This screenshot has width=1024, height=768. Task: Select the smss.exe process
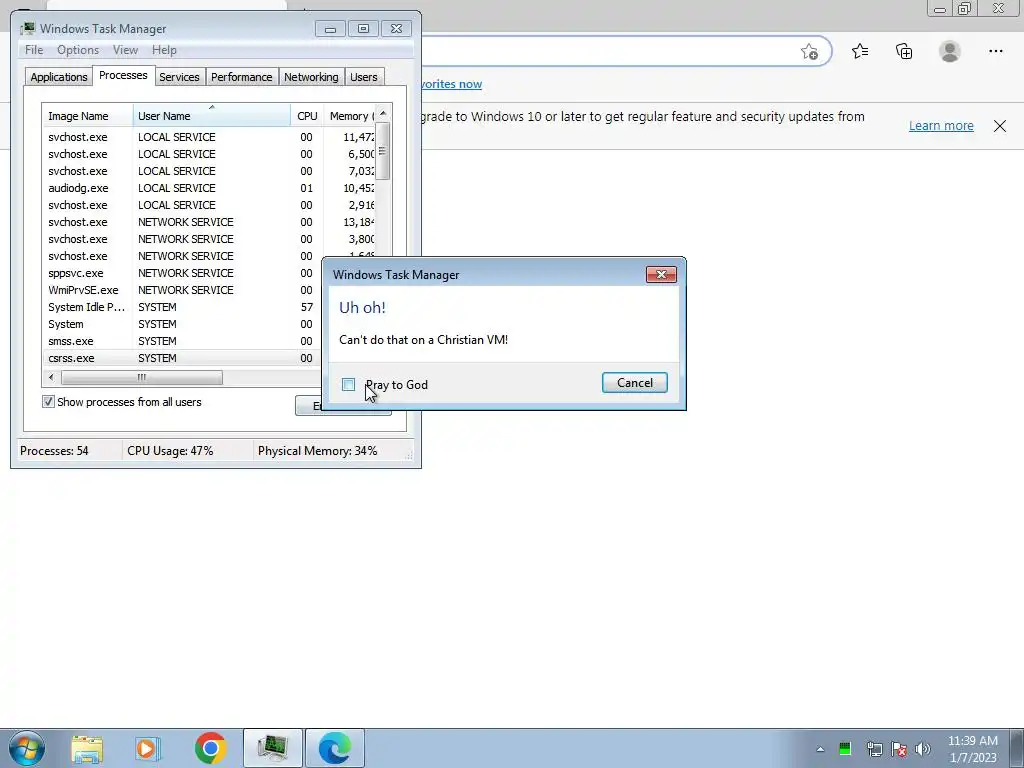pos(182,341)
